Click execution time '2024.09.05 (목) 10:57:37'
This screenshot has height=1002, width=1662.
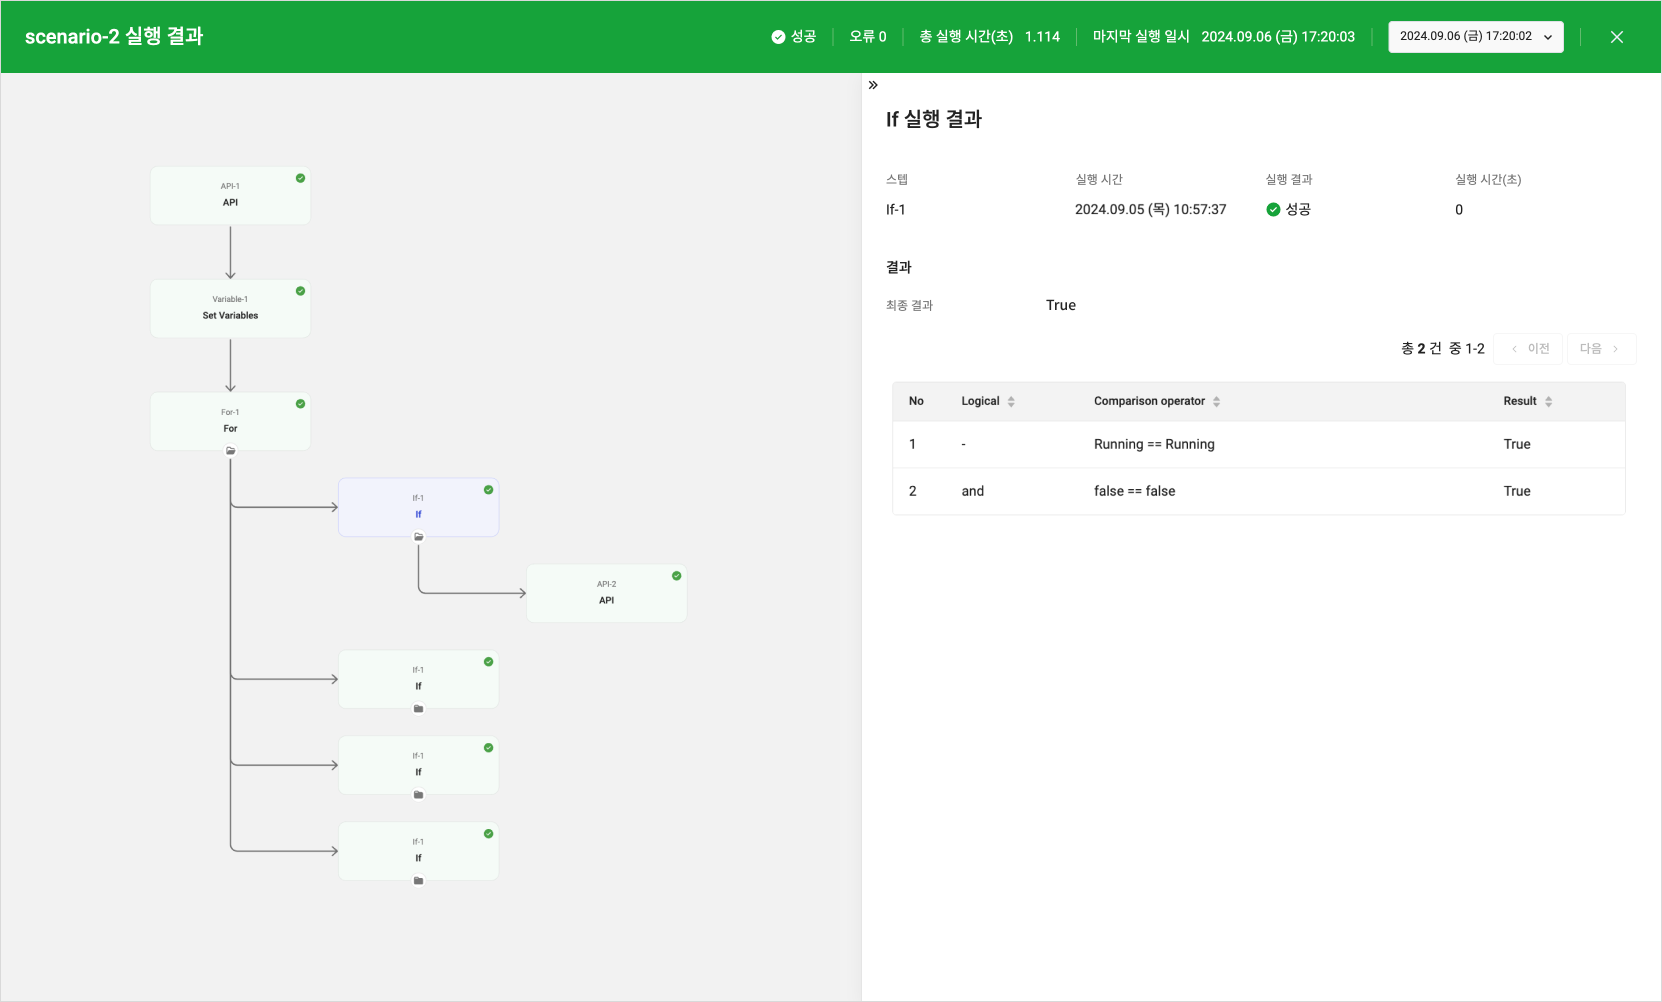point(1150,210)
